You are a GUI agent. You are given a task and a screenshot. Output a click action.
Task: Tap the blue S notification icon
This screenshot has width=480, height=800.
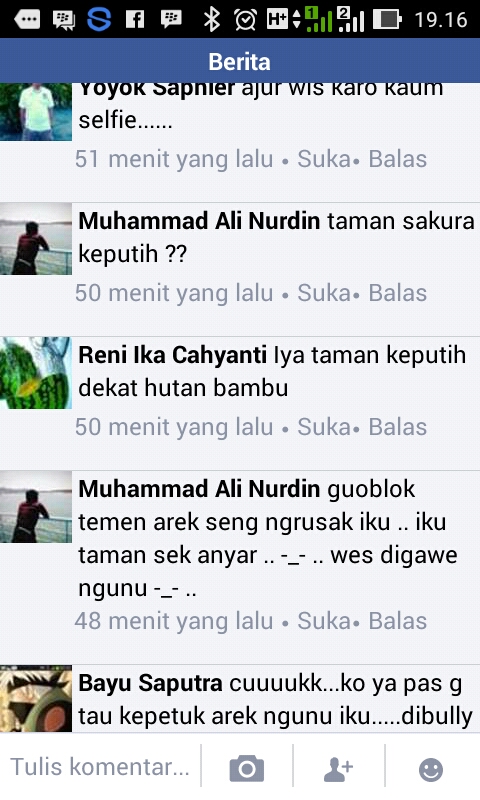coord(98,19)
